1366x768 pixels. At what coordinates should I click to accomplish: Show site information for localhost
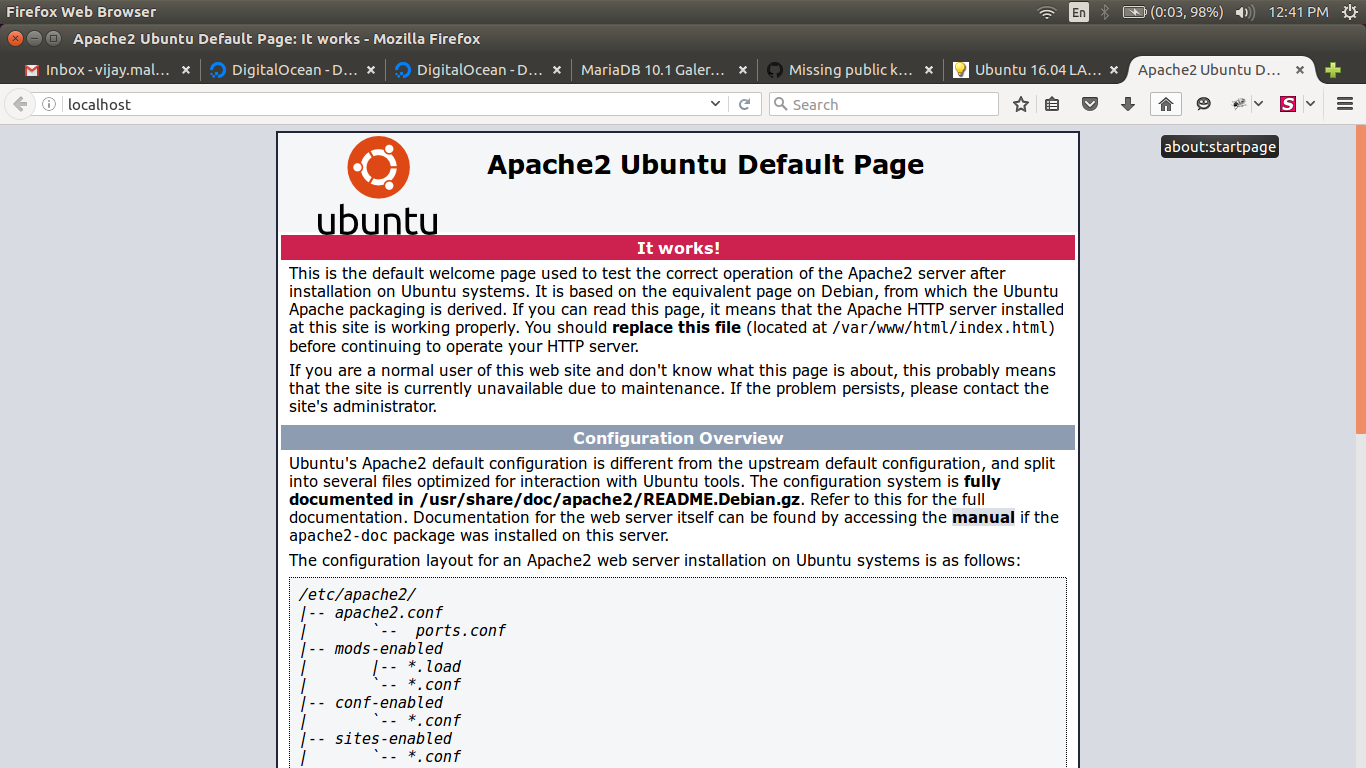click(48, 104)
